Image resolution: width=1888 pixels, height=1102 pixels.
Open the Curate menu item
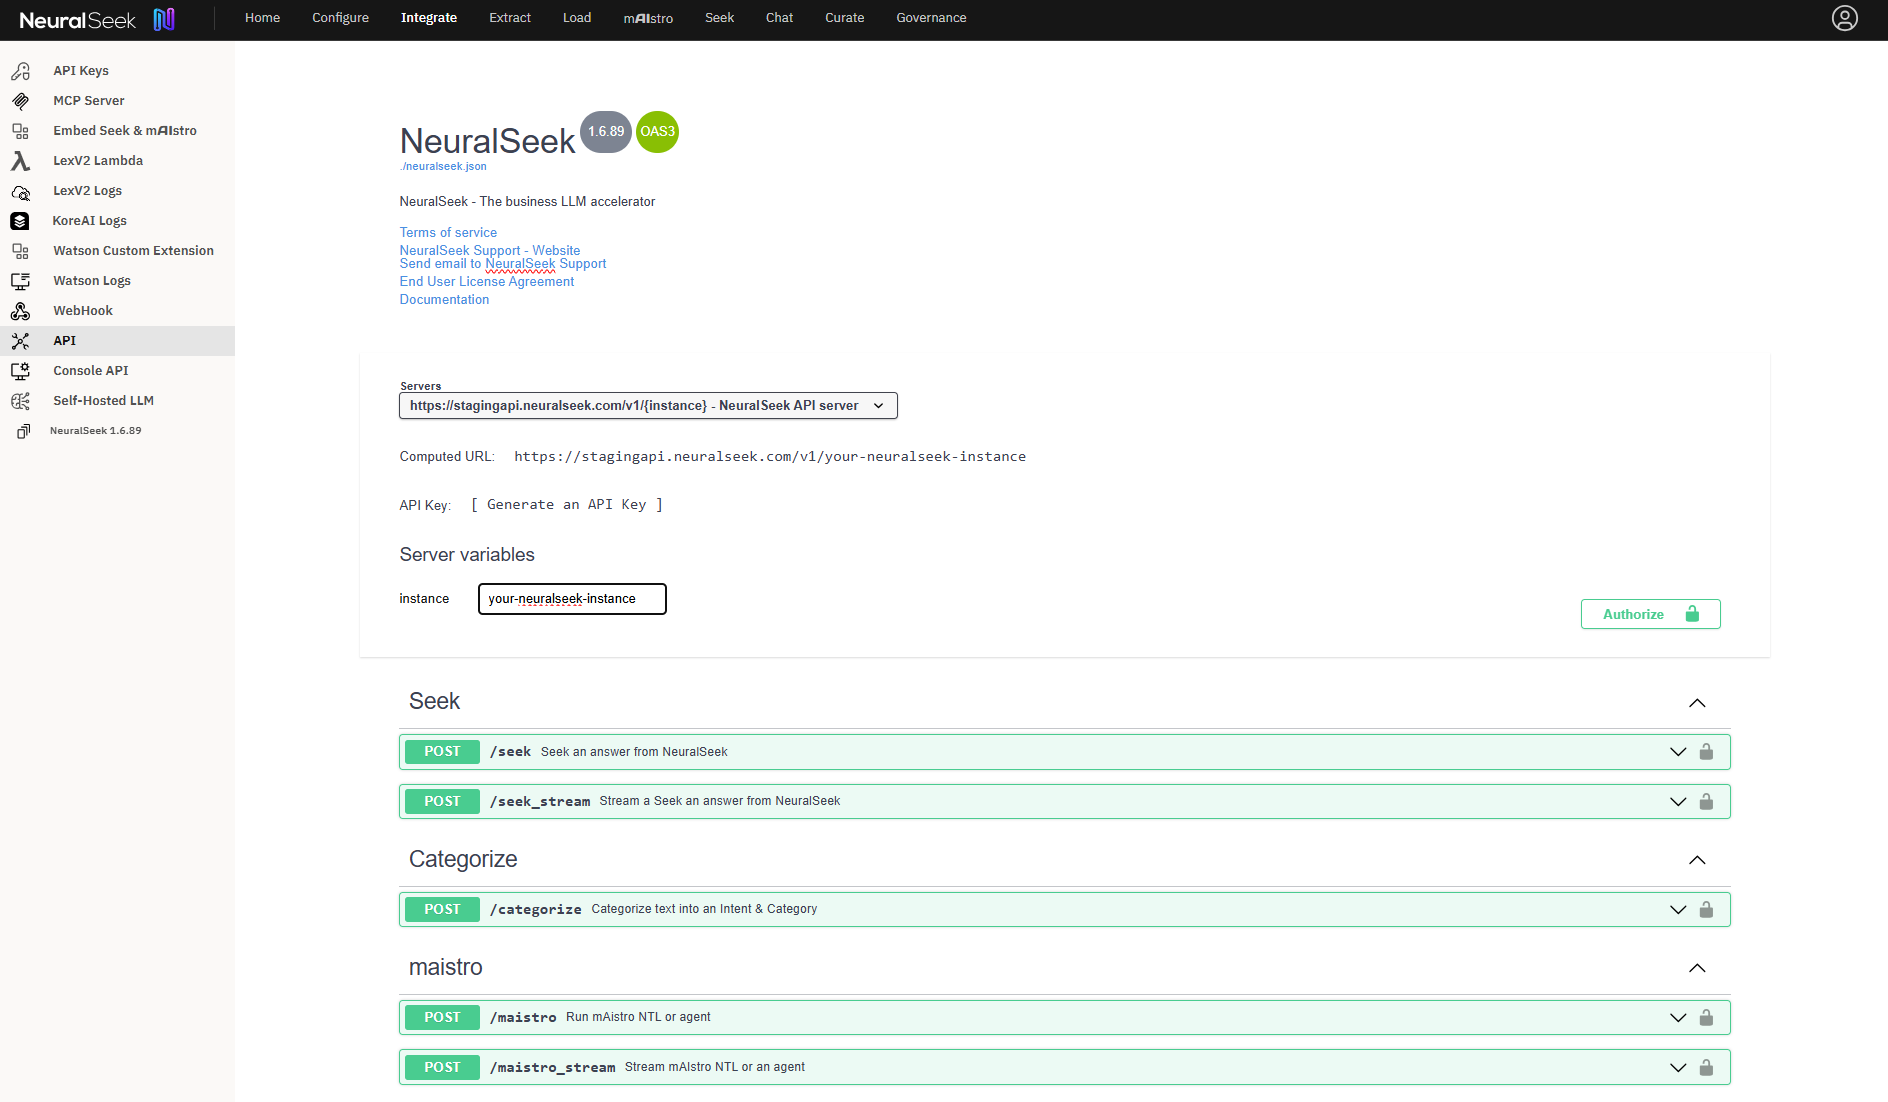point(844,18)
